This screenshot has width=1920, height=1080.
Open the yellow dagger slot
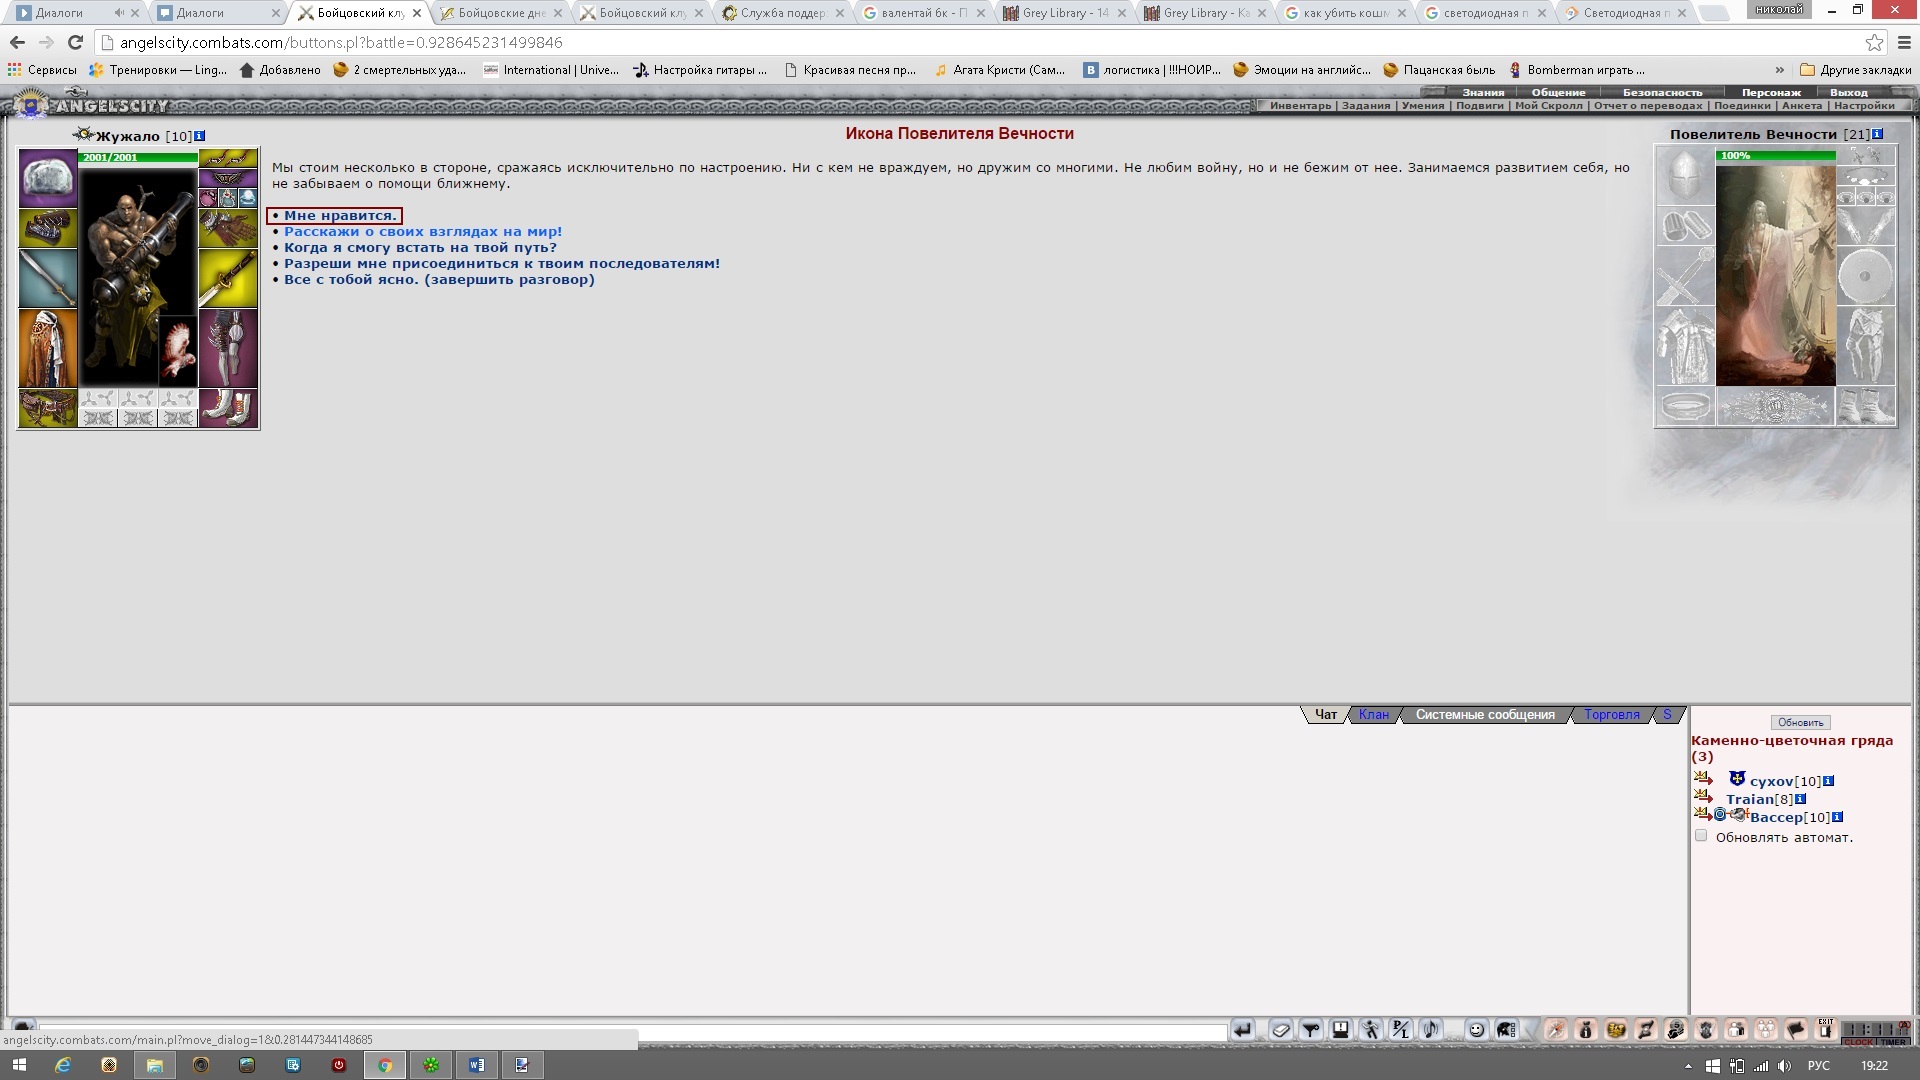228,278
